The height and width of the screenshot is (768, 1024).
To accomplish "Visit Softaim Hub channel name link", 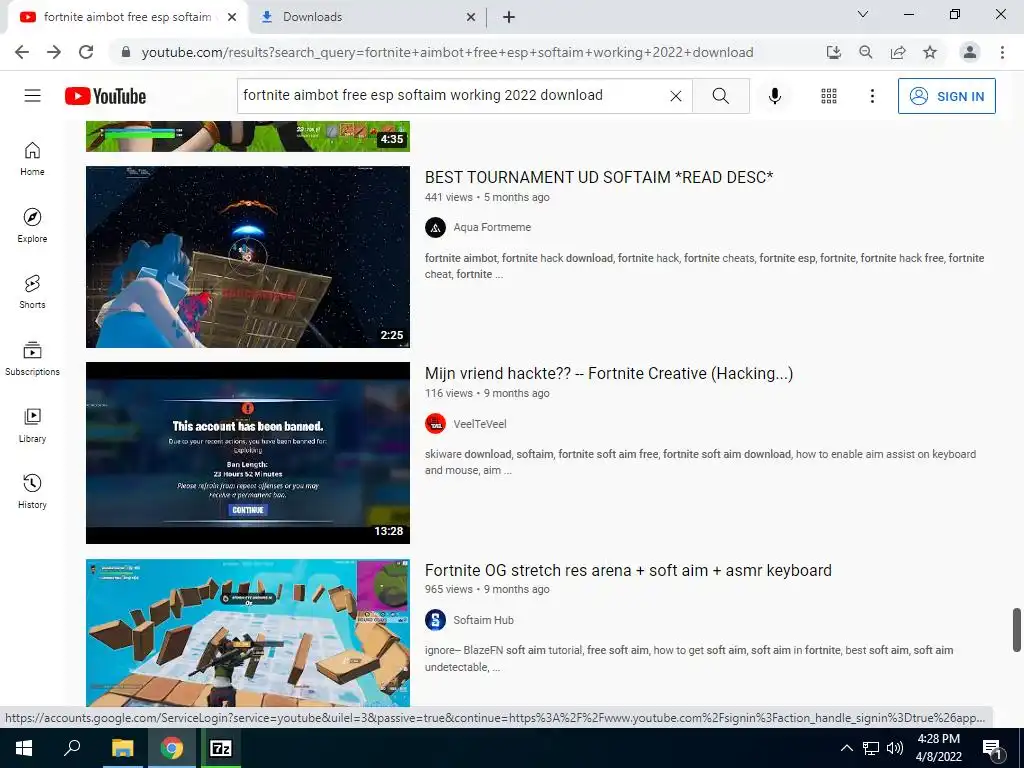I will tap(484, 620).
